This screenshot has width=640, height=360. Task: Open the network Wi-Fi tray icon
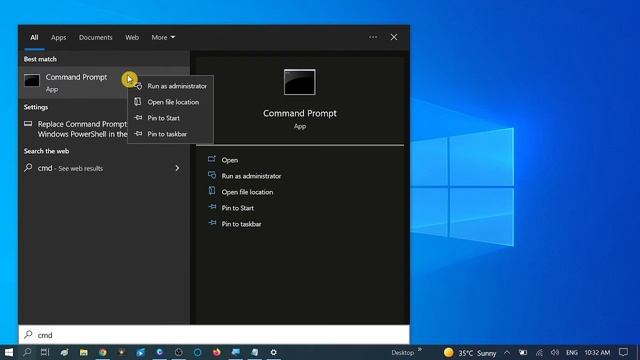tap(539, 353)
